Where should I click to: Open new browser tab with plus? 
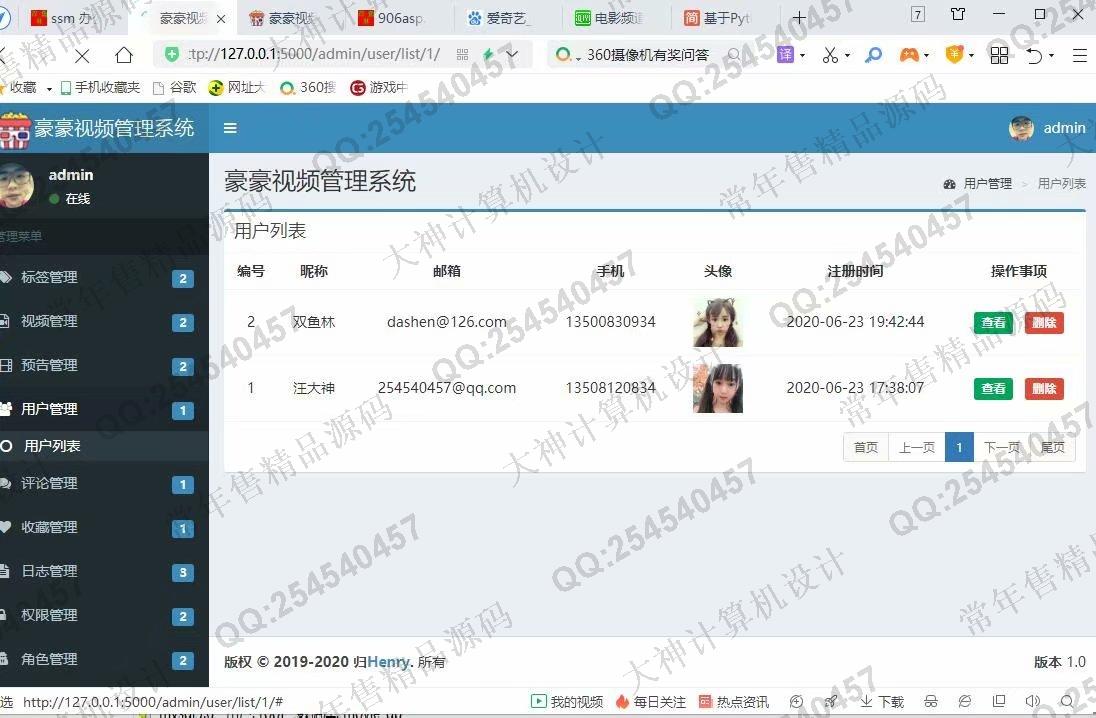pyautogui.click(x=799, y=18)
